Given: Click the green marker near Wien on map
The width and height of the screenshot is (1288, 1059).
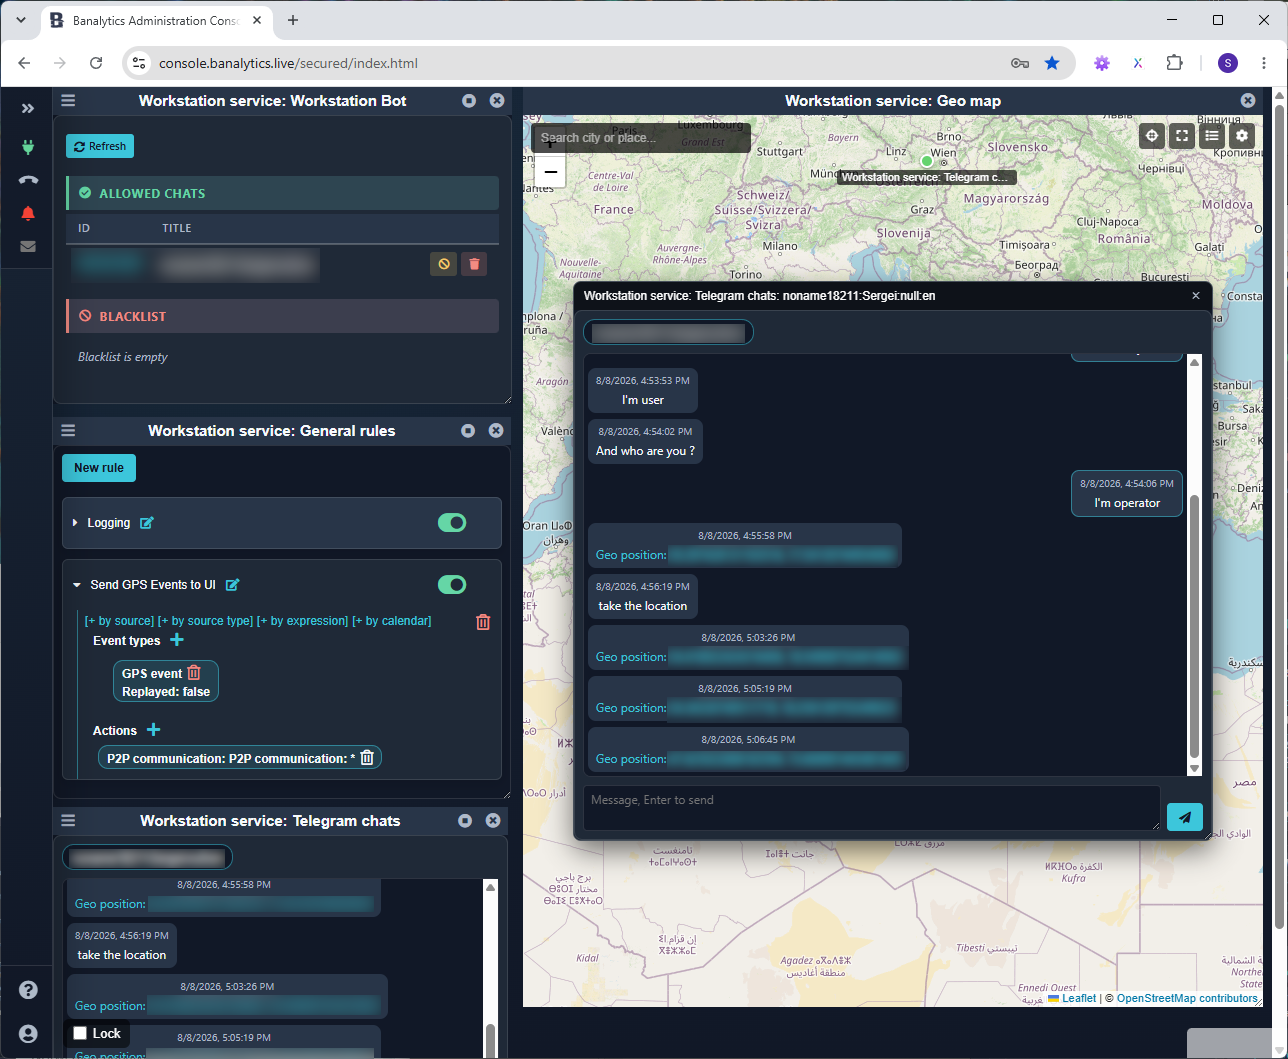Looking at the screenshot, I should (x=926, y=160).
